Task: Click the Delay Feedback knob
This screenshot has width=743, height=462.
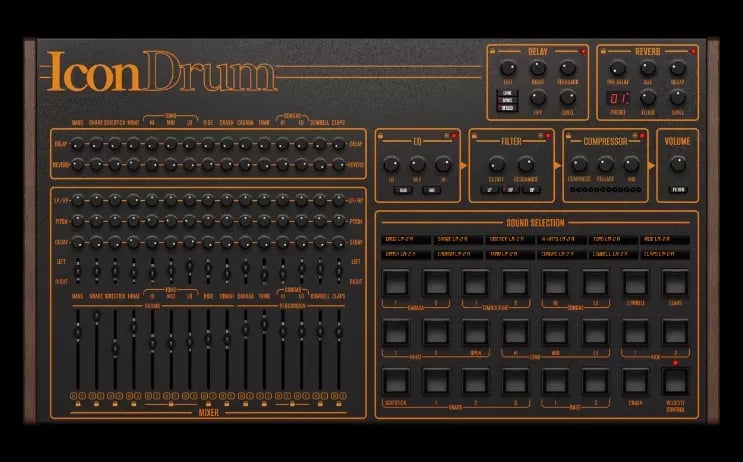Action: [x=568, y=68]
